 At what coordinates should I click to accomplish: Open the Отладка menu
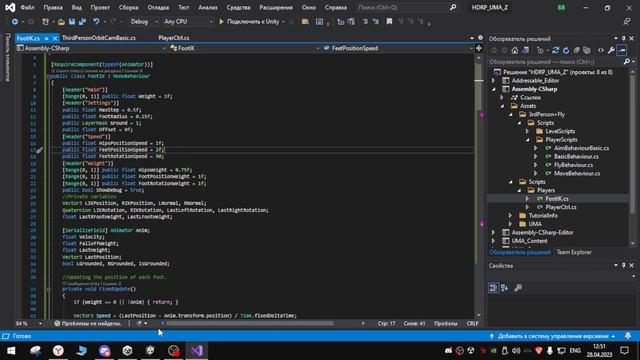[158, 7]
